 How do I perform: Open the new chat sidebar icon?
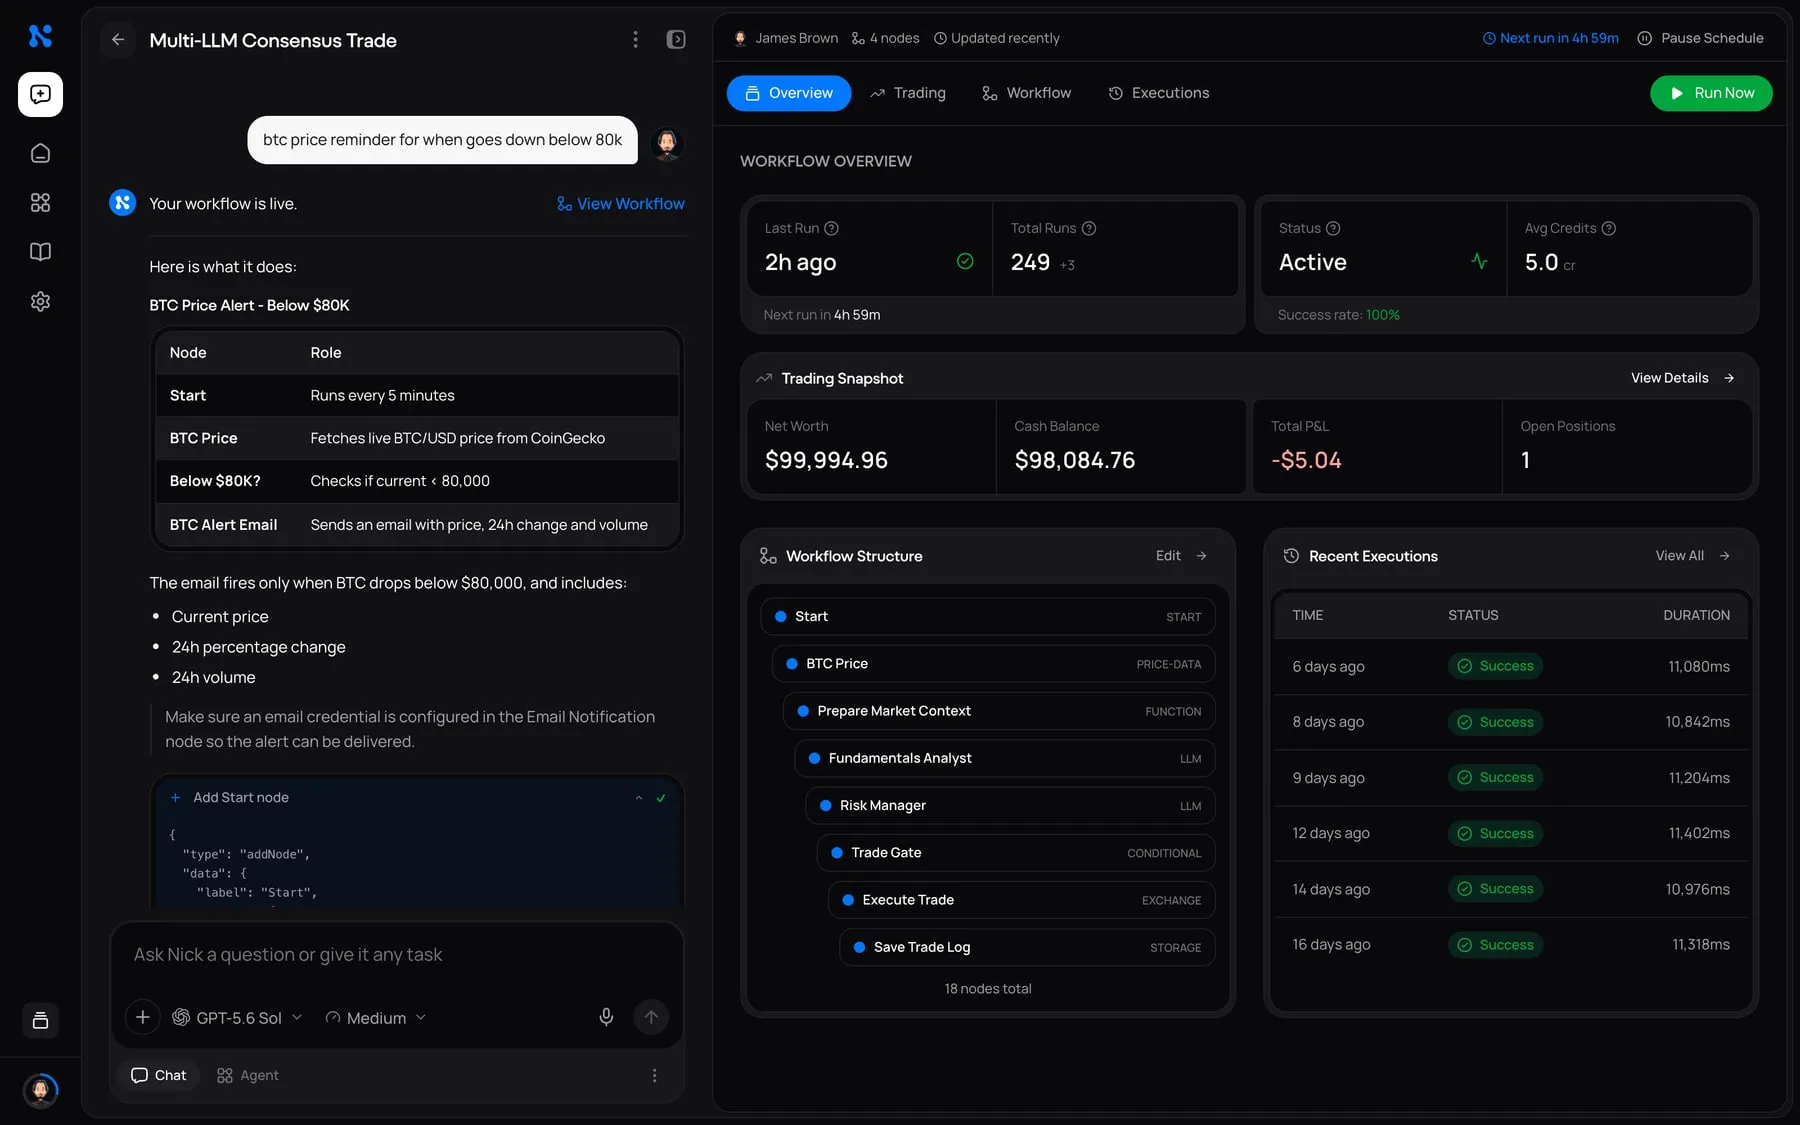(x=40, y=94)
